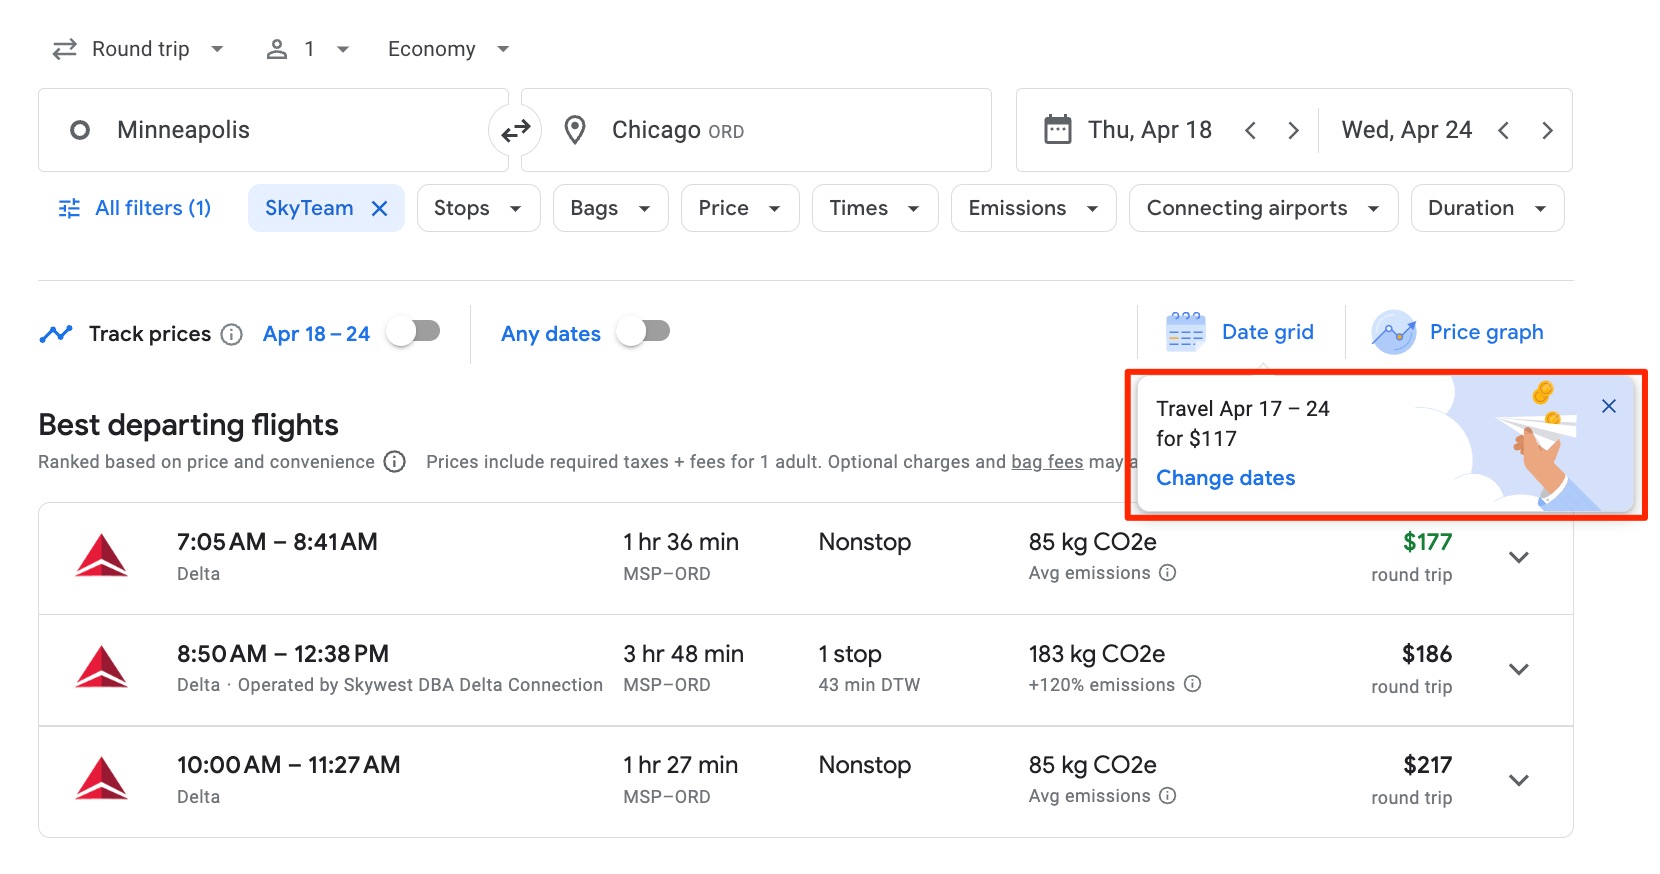The image size is (1660, 874).
Task: Go to next return date
Action: (1547, 131)
